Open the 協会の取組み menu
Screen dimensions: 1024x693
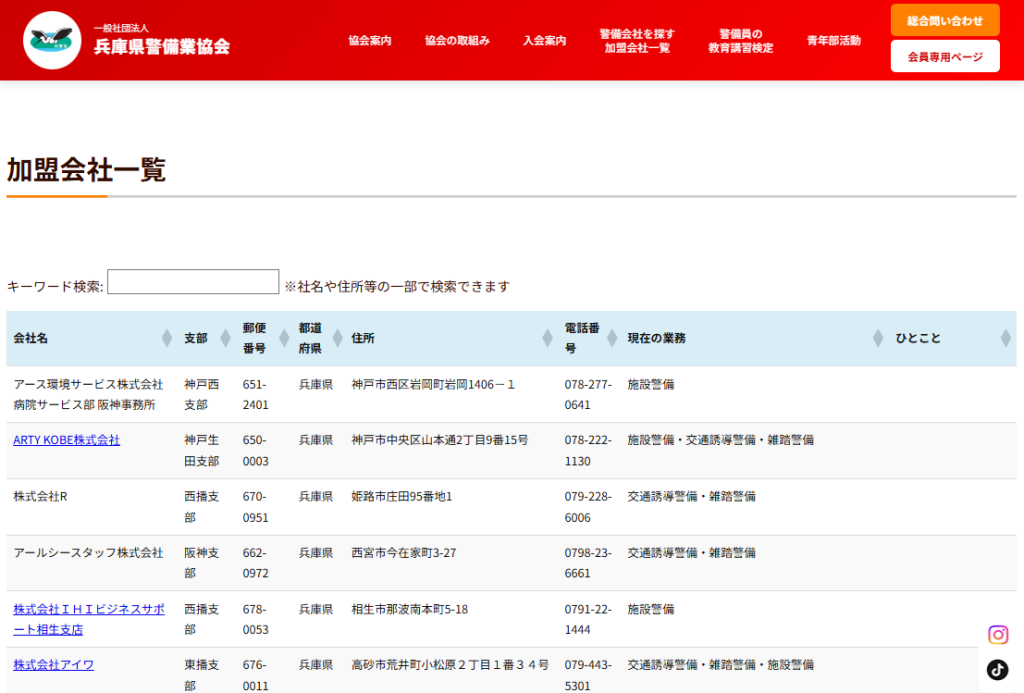pos(457,41)
